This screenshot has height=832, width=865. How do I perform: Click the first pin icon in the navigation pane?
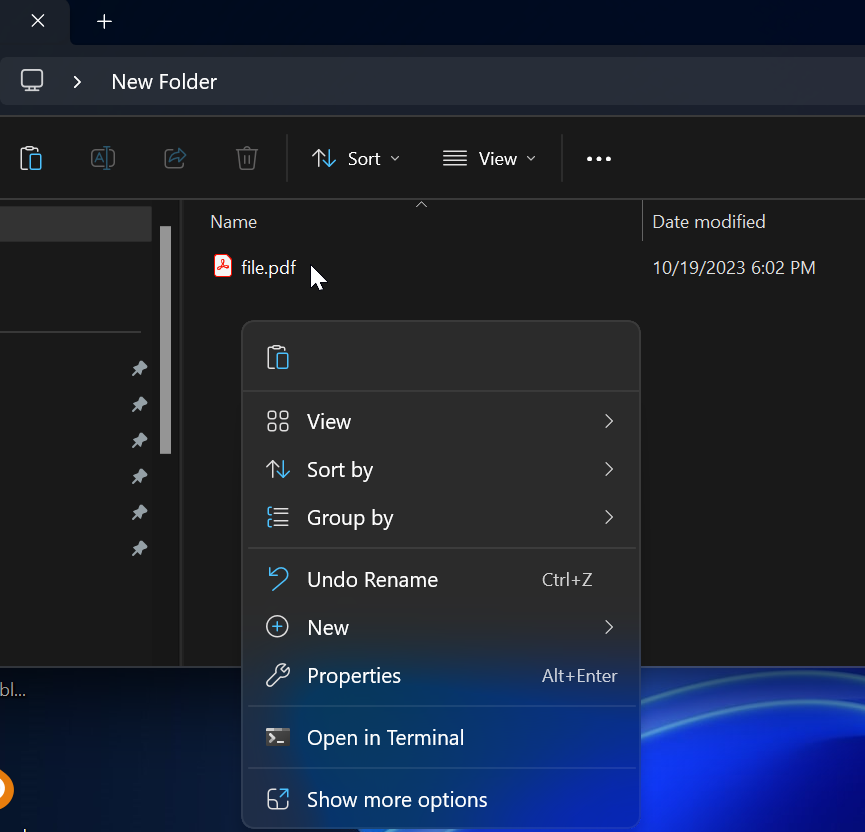[x=140, y=368]
